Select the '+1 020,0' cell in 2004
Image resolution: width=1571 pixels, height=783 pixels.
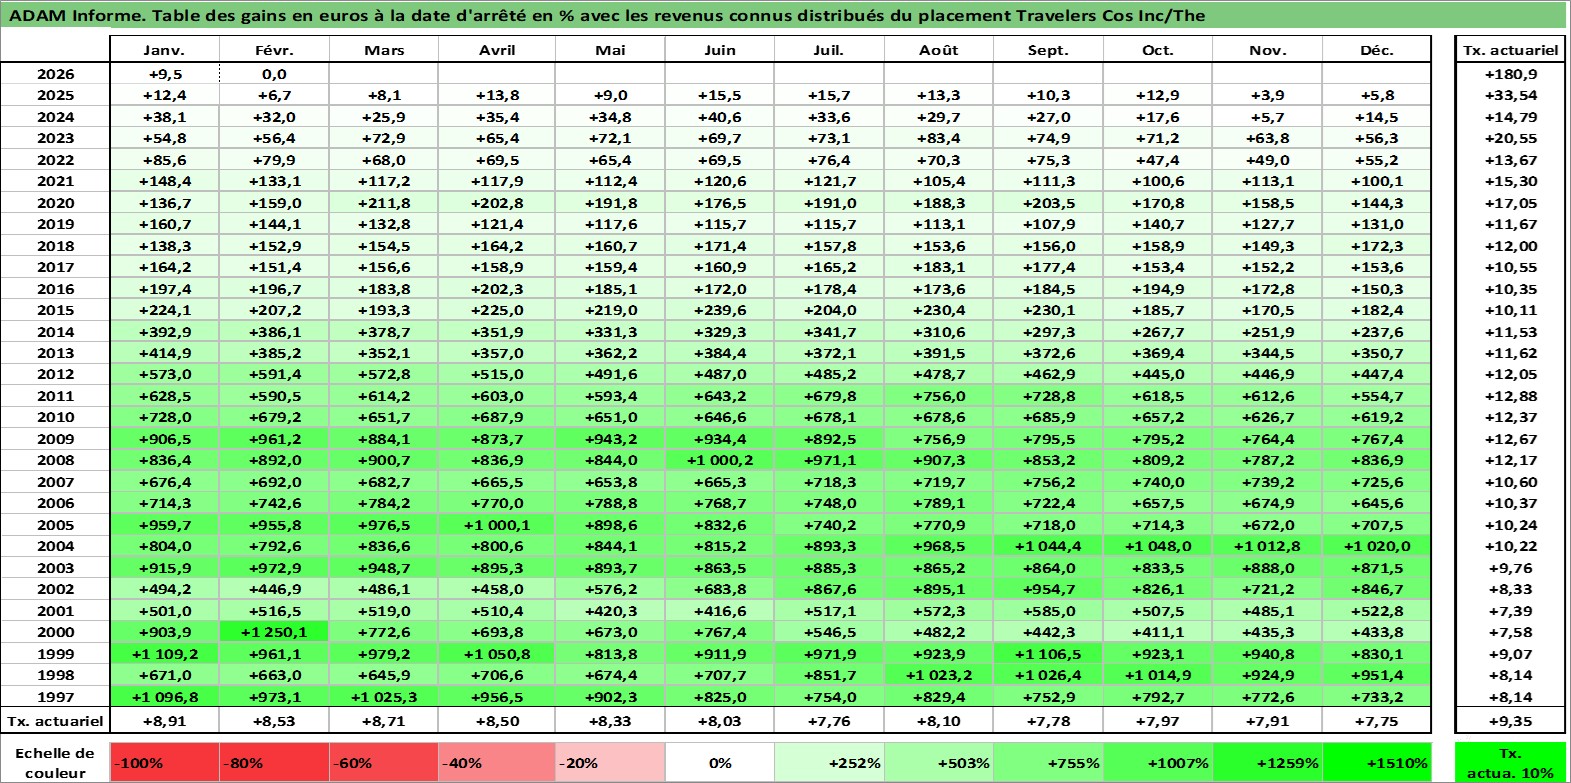tap(1377, 546)
